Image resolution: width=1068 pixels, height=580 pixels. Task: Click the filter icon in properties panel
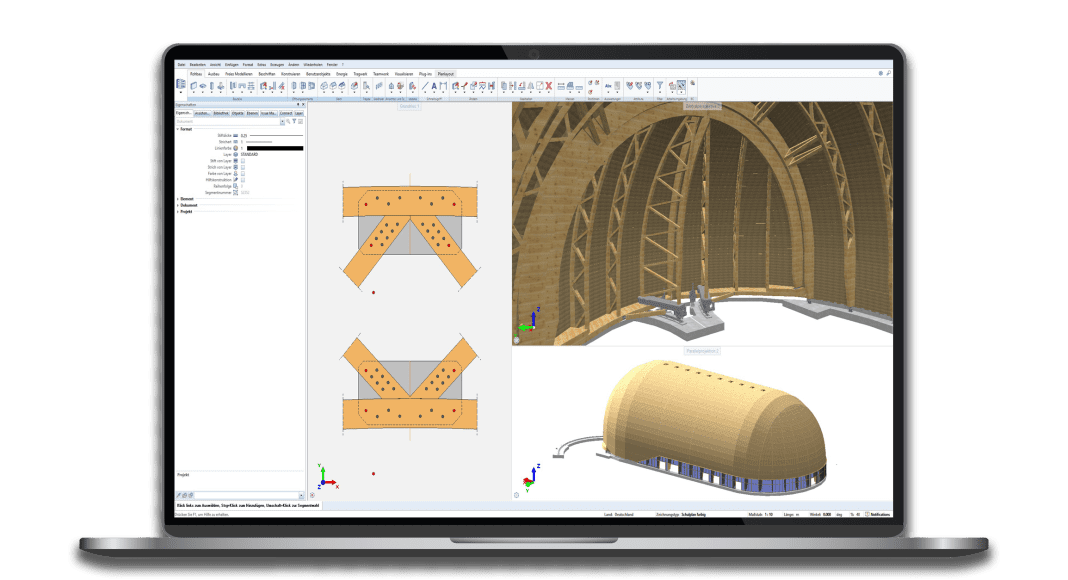pos(295,121)
